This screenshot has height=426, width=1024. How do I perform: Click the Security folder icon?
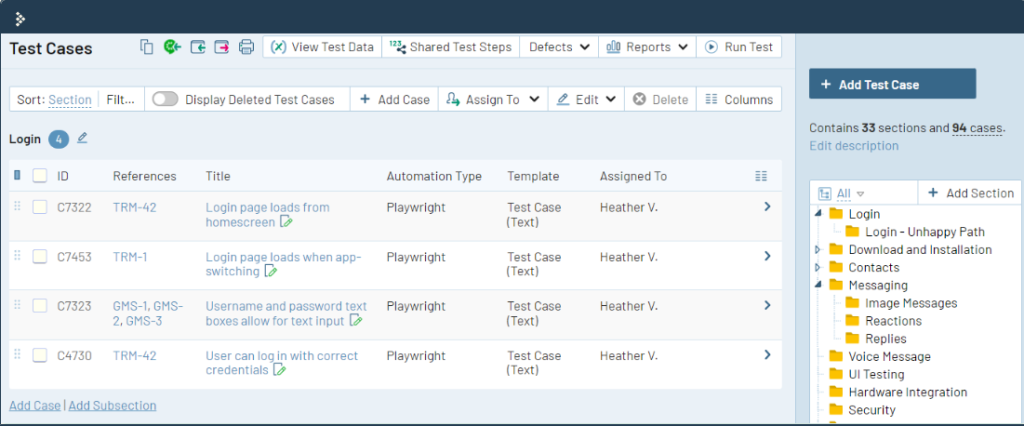836,410
